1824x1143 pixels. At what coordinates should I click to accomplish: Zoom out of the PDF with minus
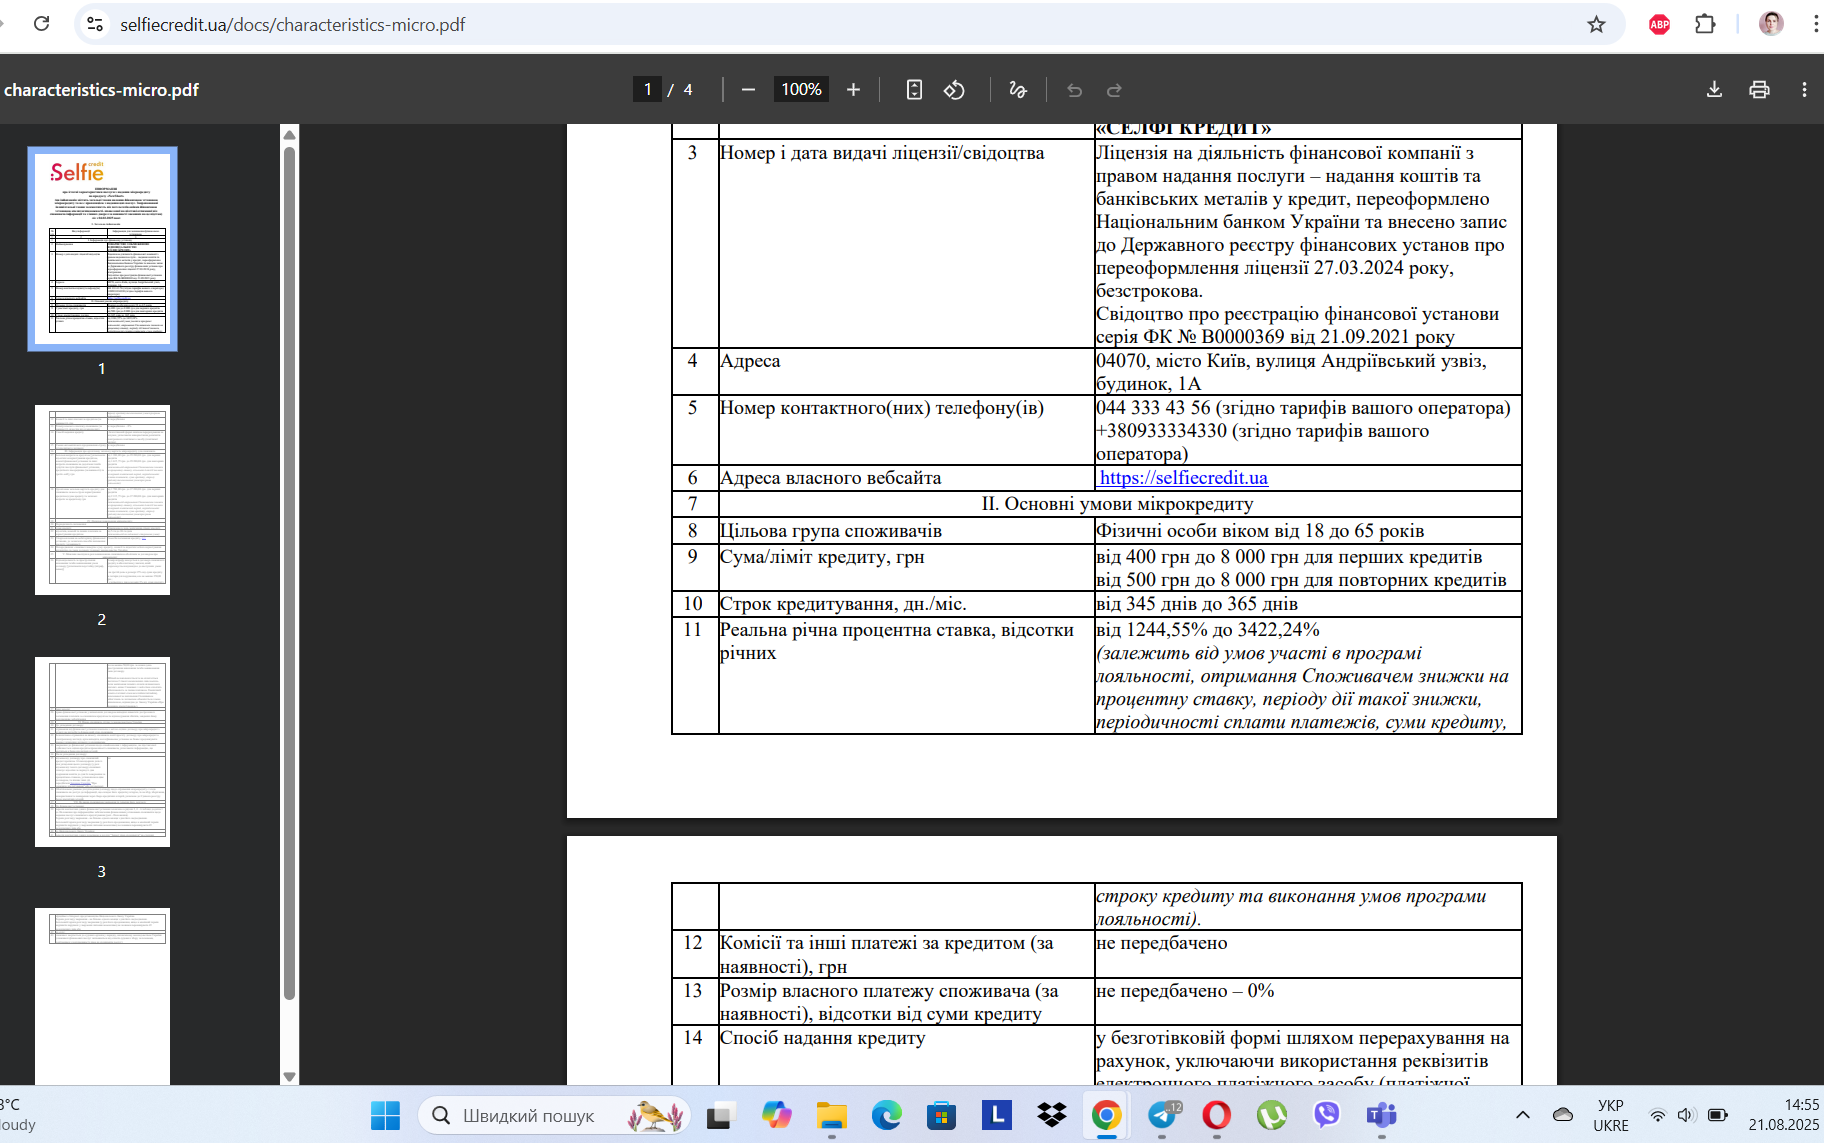point(748,90)
